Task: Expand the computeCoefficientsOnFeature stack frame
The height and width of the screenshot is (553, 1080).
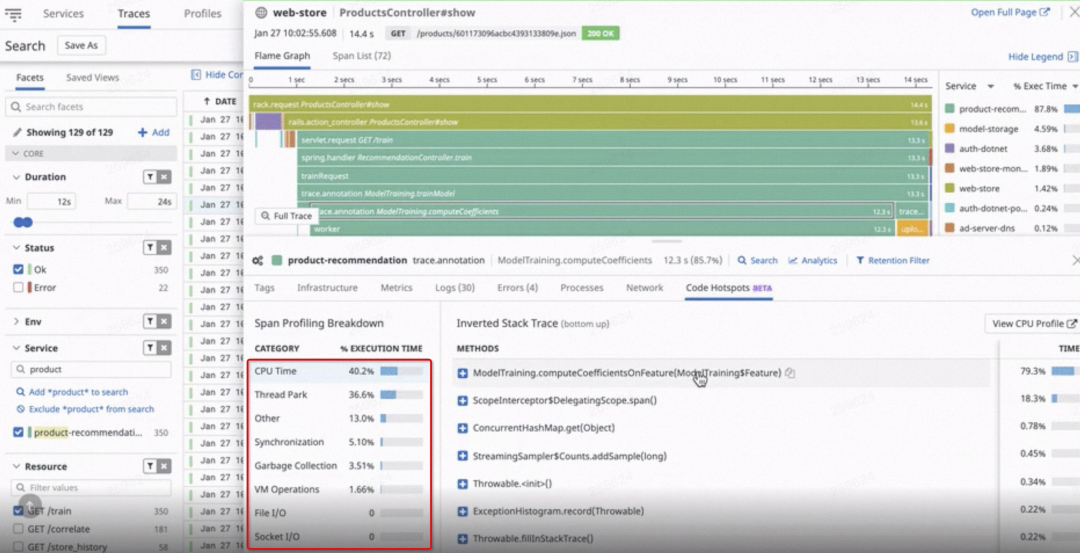Action: click(463, 373)
